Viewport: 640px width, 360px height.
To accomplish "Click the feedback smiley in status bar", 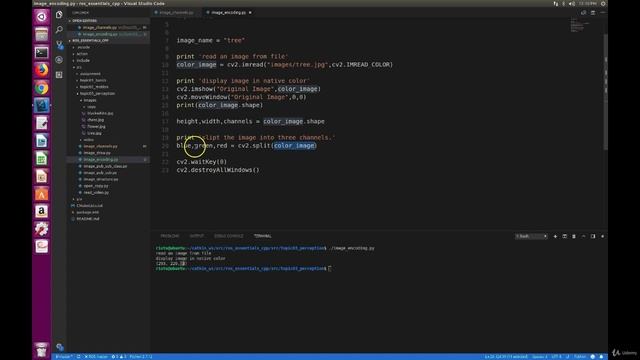I will tap(593, 357).
